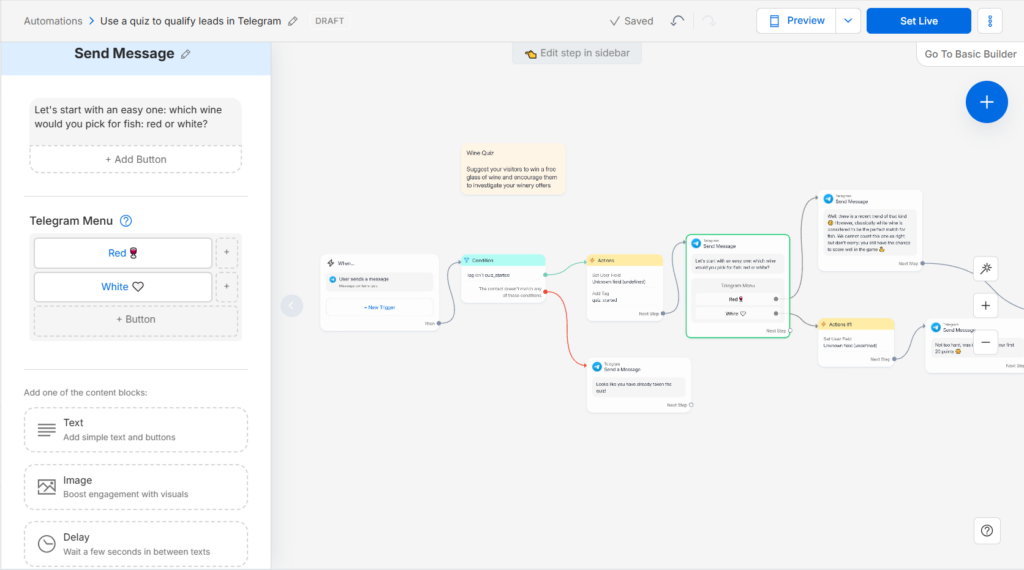
Task: Rename Send Message step with pencil icon
Action: pyautogui.click(x=186, y=54)
